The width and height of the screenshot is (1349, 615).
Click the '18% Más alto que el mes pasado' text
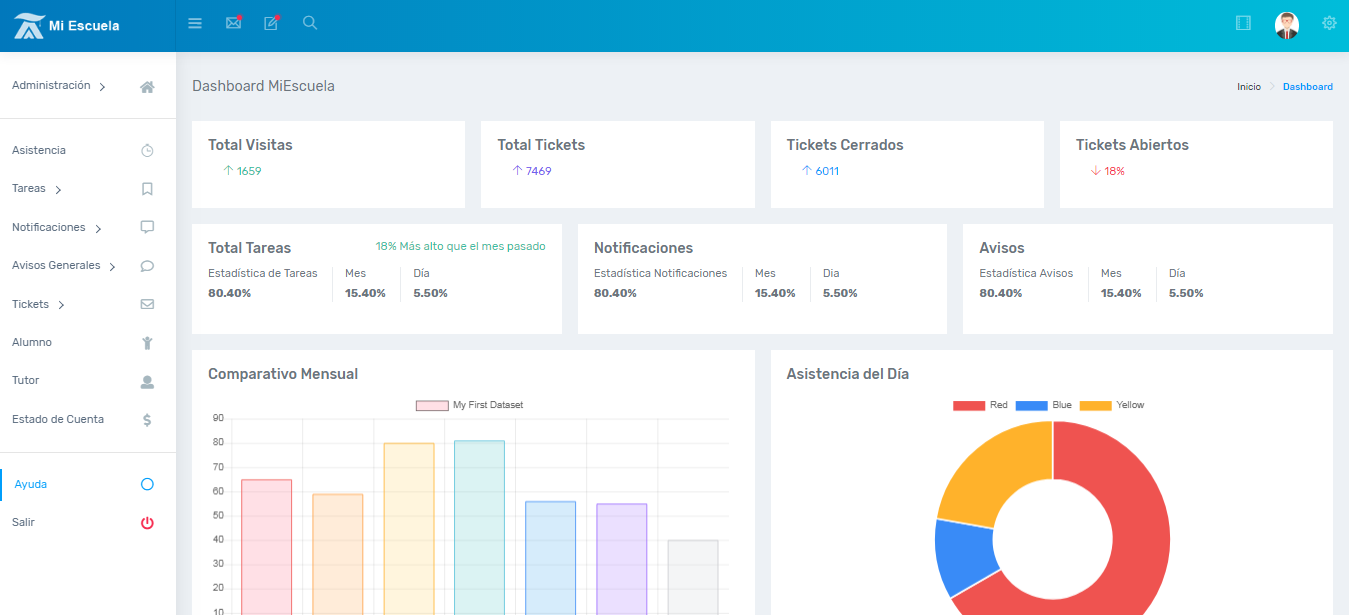tap(461, 246)
